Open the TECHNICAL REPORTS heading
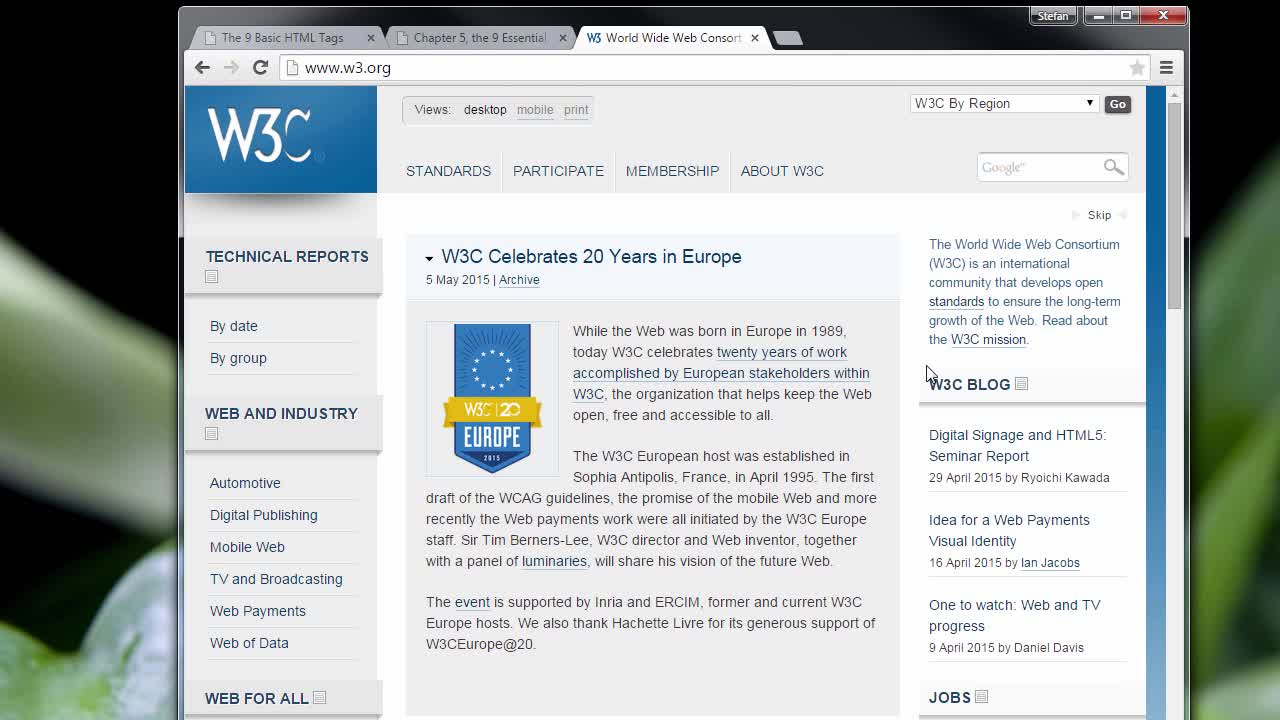1280x720 pixels. pos(287,257)
